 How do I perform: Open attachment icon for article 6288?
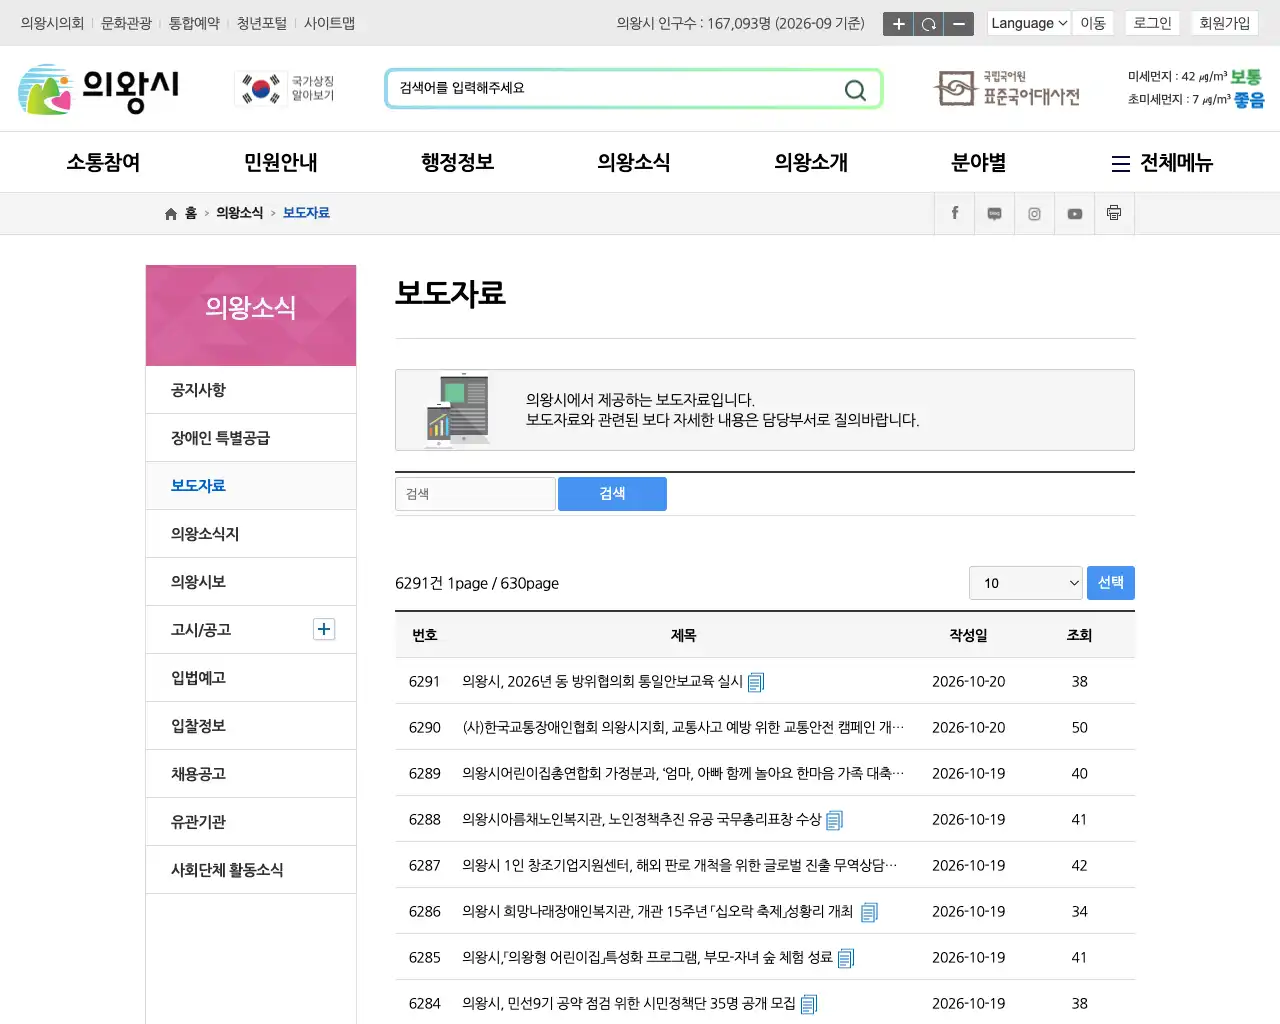point(835,820)
